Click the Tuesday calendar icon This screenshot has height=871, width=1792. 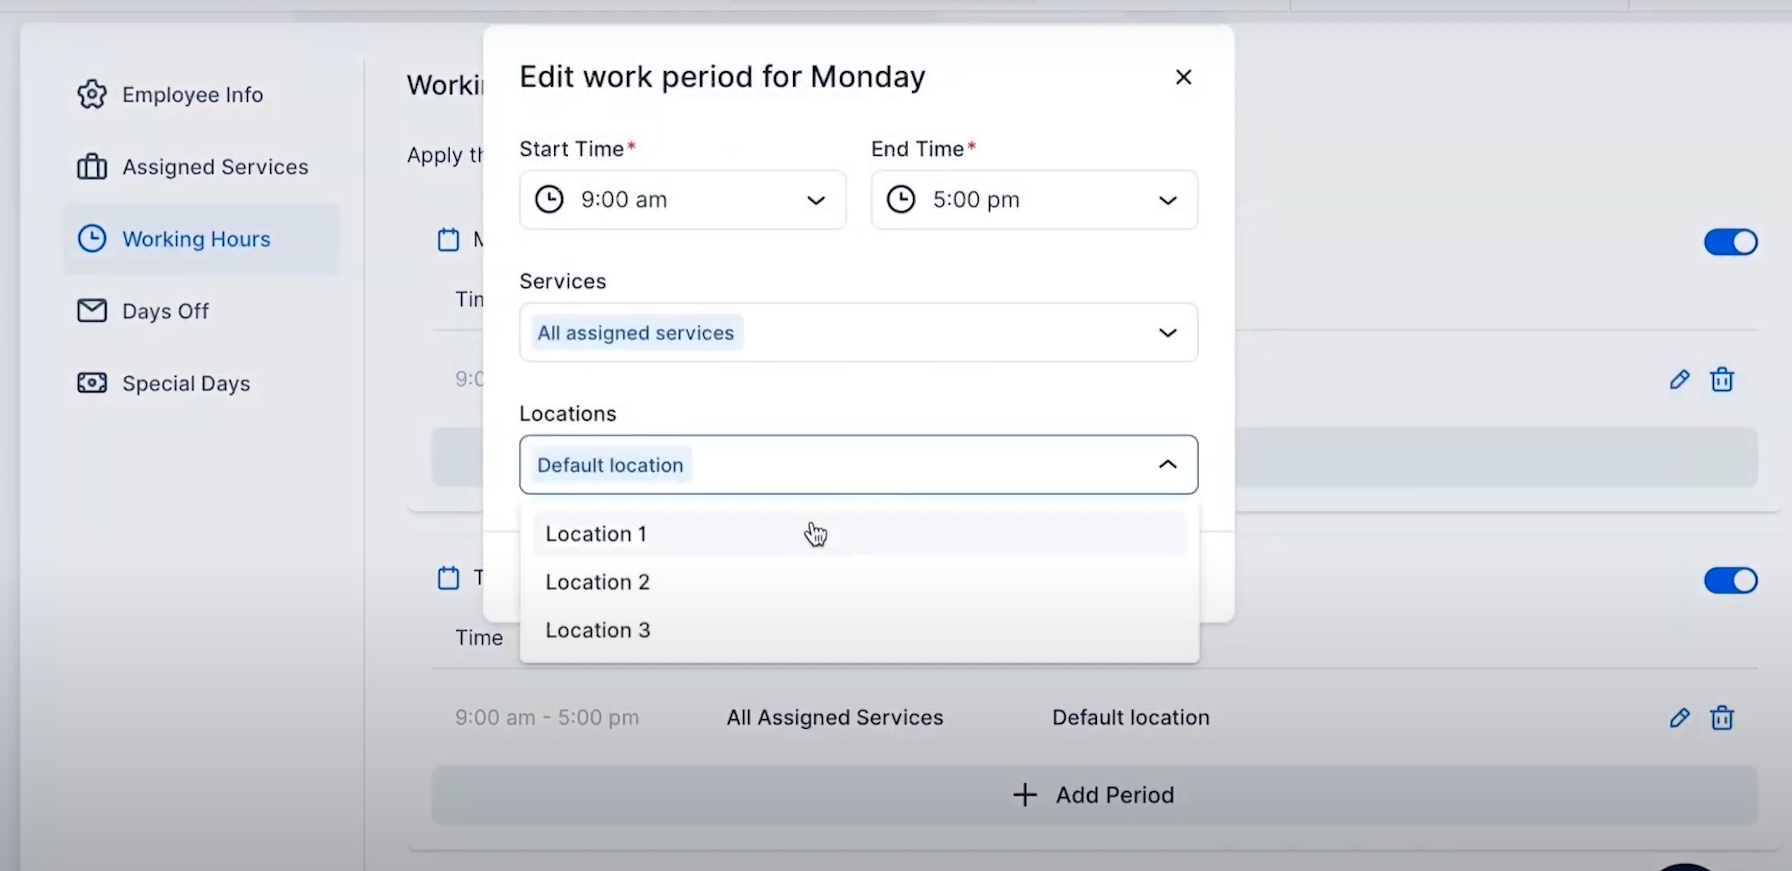(449, 578)
